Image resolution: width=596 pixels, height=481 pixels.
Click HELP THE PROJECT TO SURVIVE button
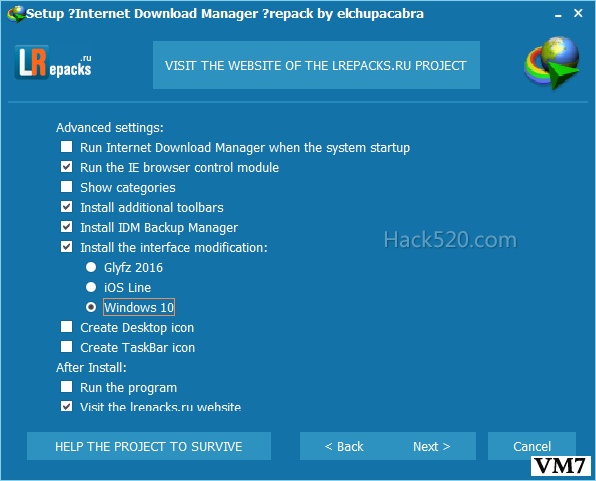pyautogui.click(x=149, y=446)
